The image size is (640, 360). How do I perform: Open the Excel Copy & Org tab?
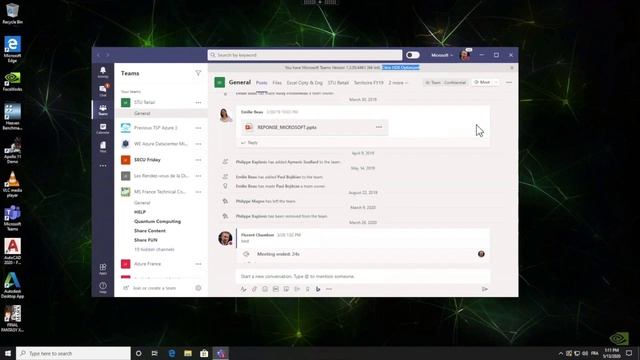coord(304,83)
